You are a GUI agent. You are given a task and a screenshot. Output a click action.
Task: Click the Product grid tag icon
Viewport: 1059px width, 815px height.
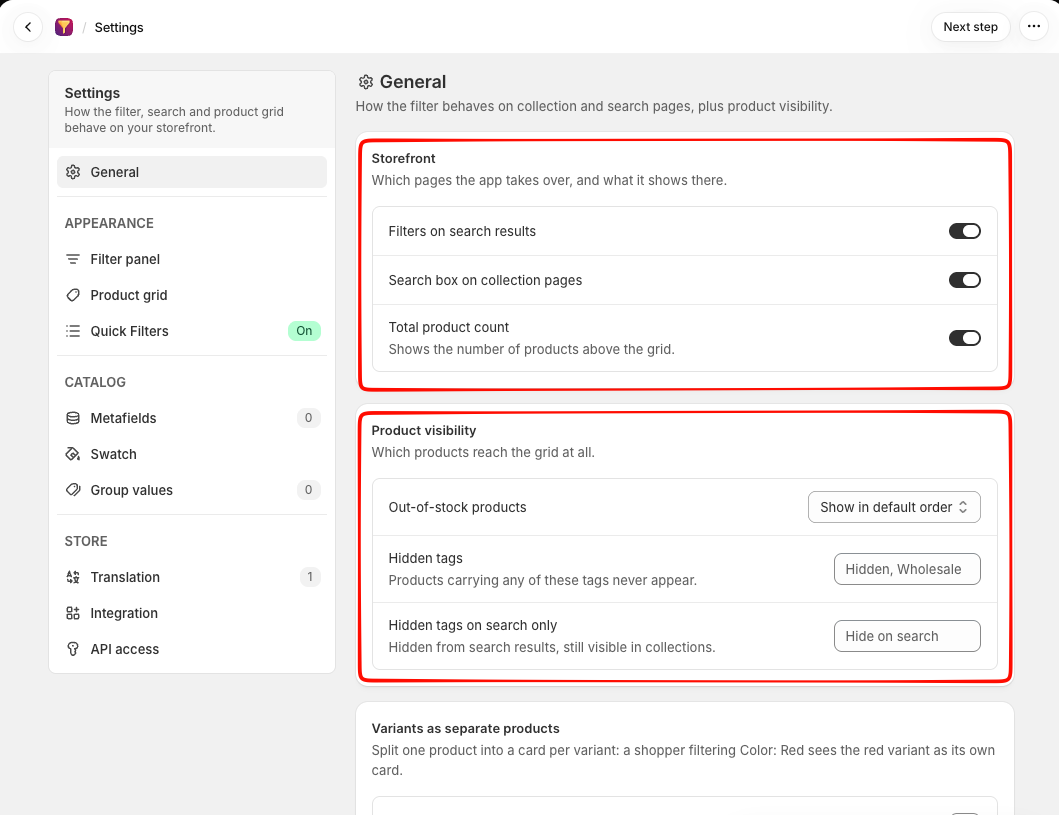pos(73,295)
